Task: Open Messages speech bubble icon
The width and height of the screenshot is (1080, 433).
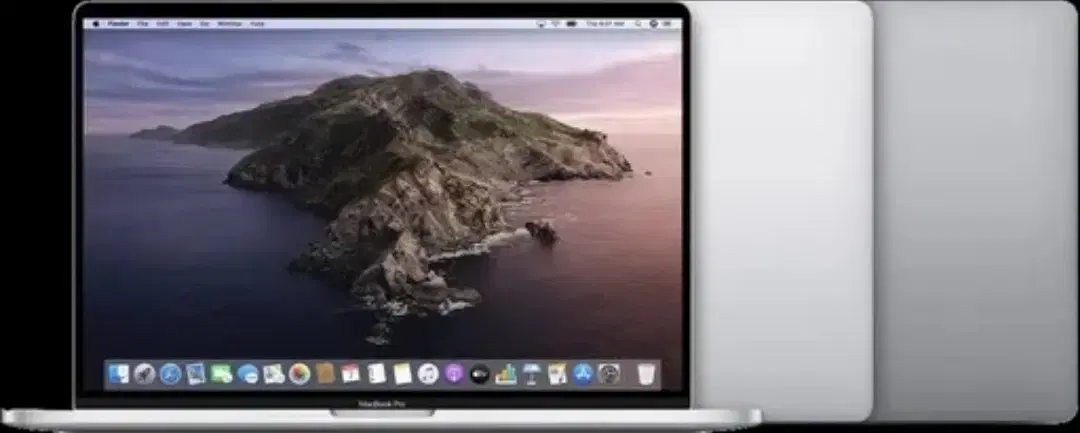Action: 248,374
